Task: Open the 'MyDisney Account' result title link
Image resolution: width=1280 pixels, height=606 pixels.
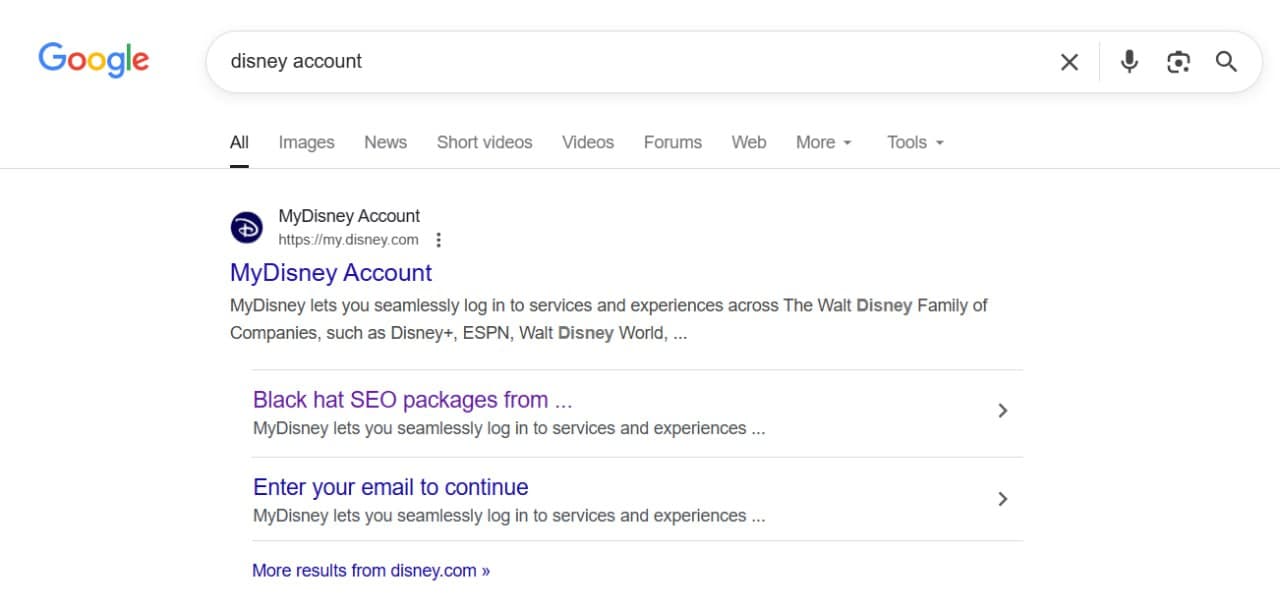Action: (x=331, y=273)
